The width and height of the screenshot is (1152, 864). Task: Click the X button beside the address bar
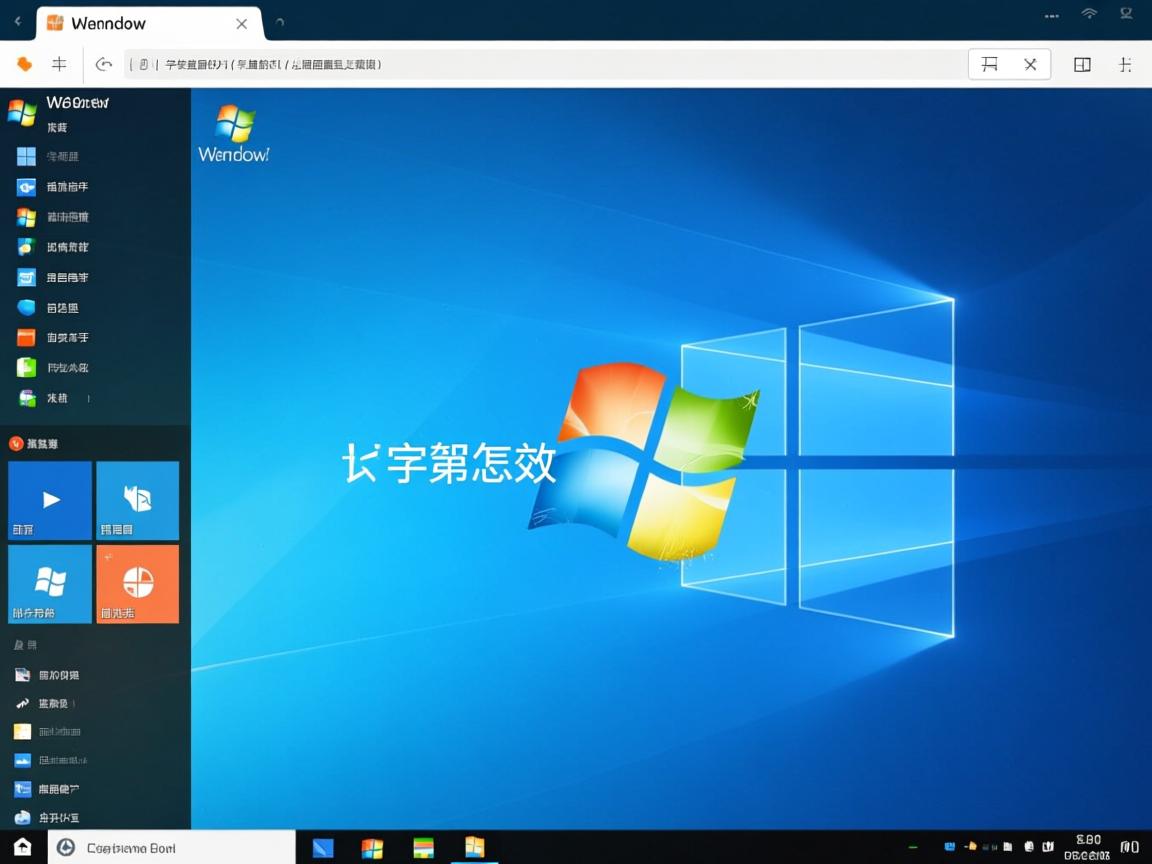[1032, 63]
